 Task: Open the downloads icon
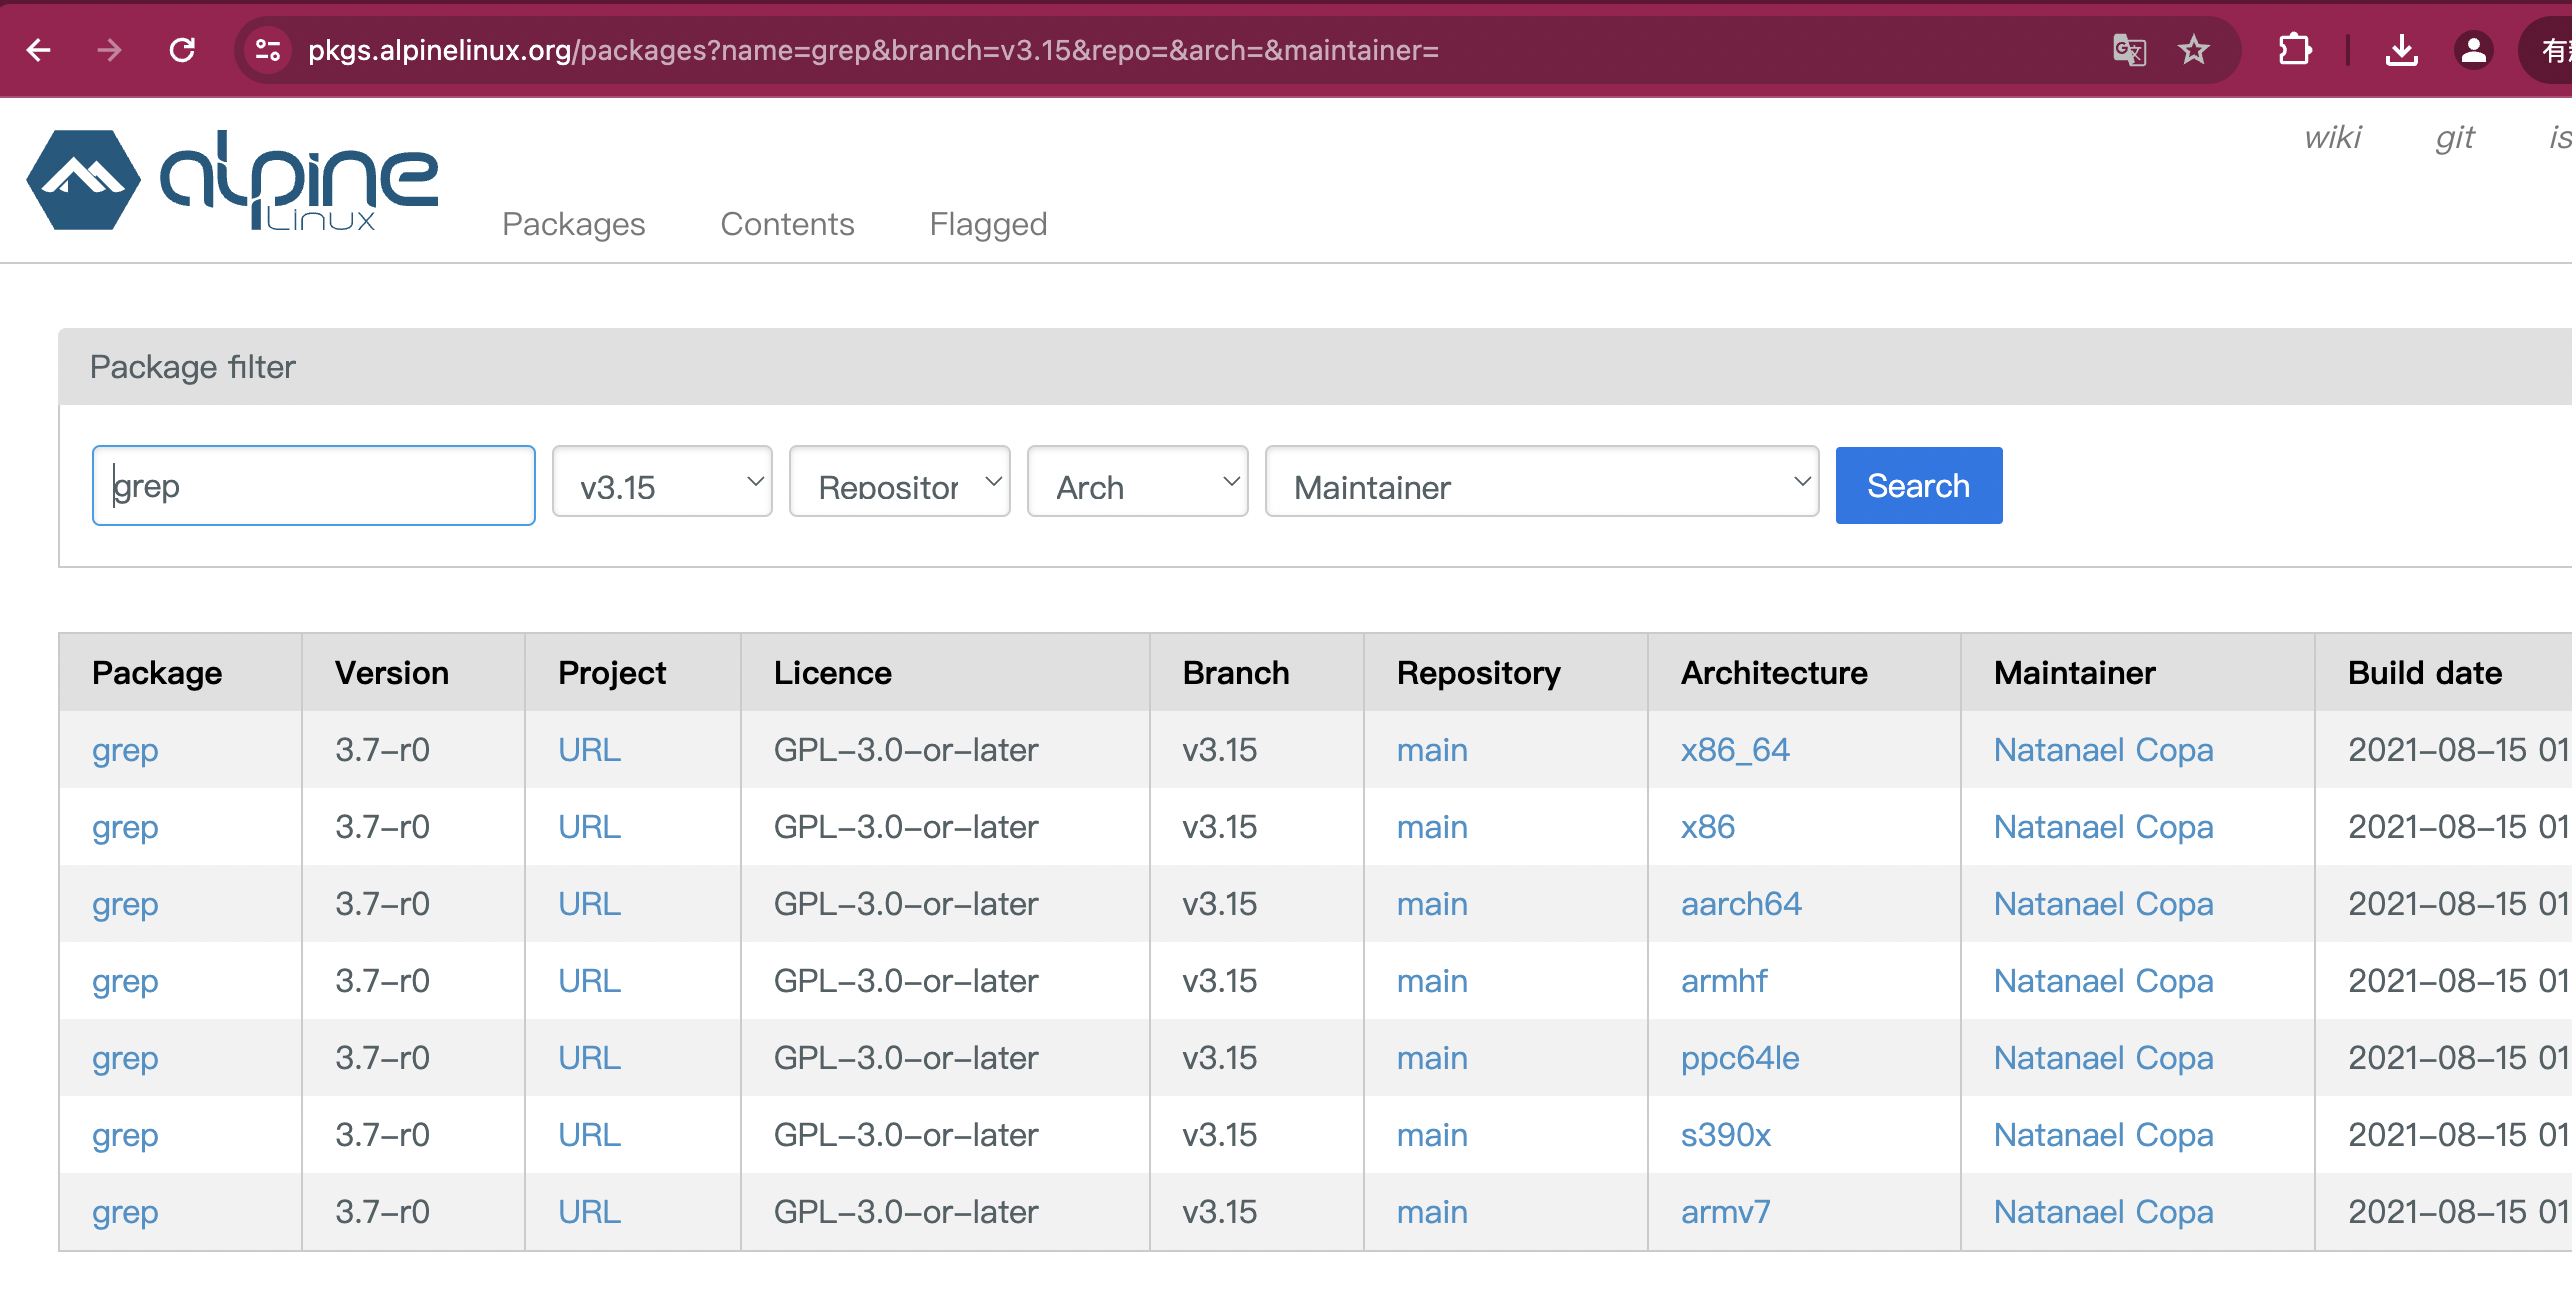2401,49
